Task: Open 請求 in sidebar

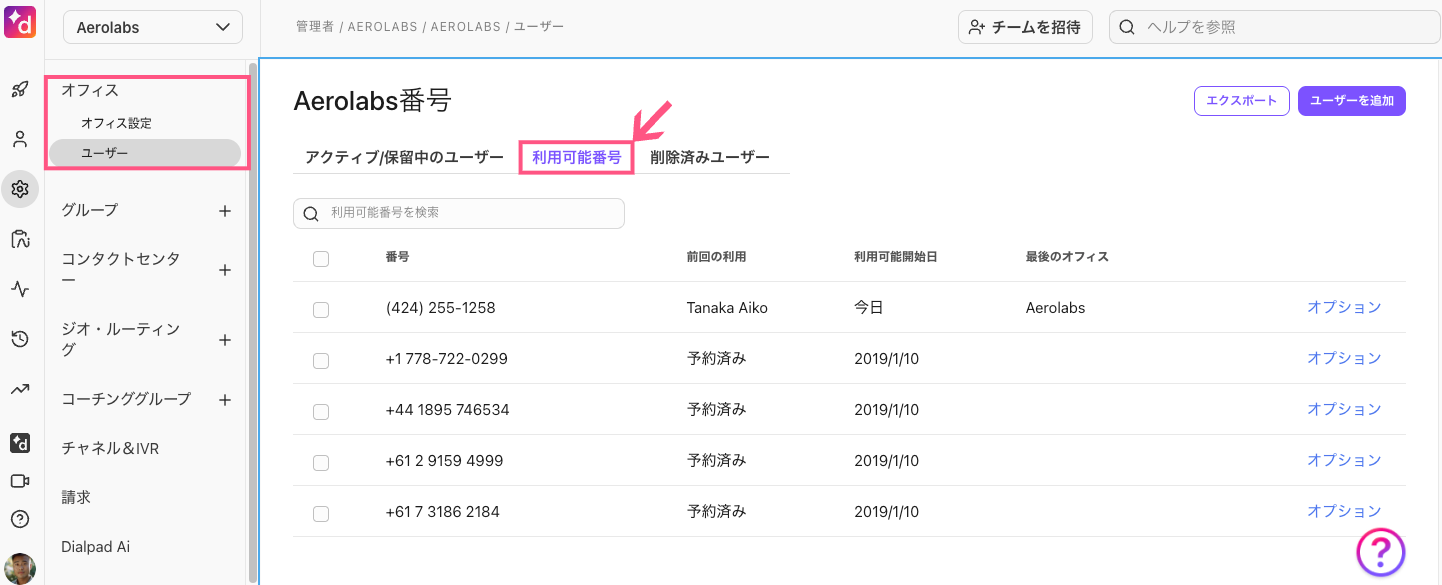Action: 76,497
